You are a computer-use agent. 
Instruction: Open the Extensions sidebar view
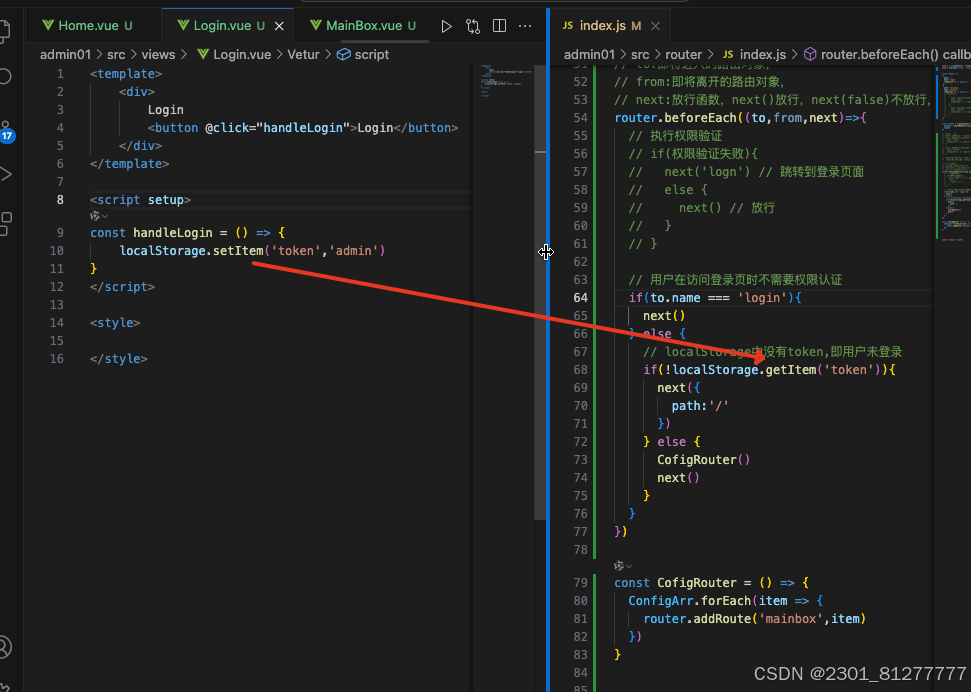pos(6,223)
